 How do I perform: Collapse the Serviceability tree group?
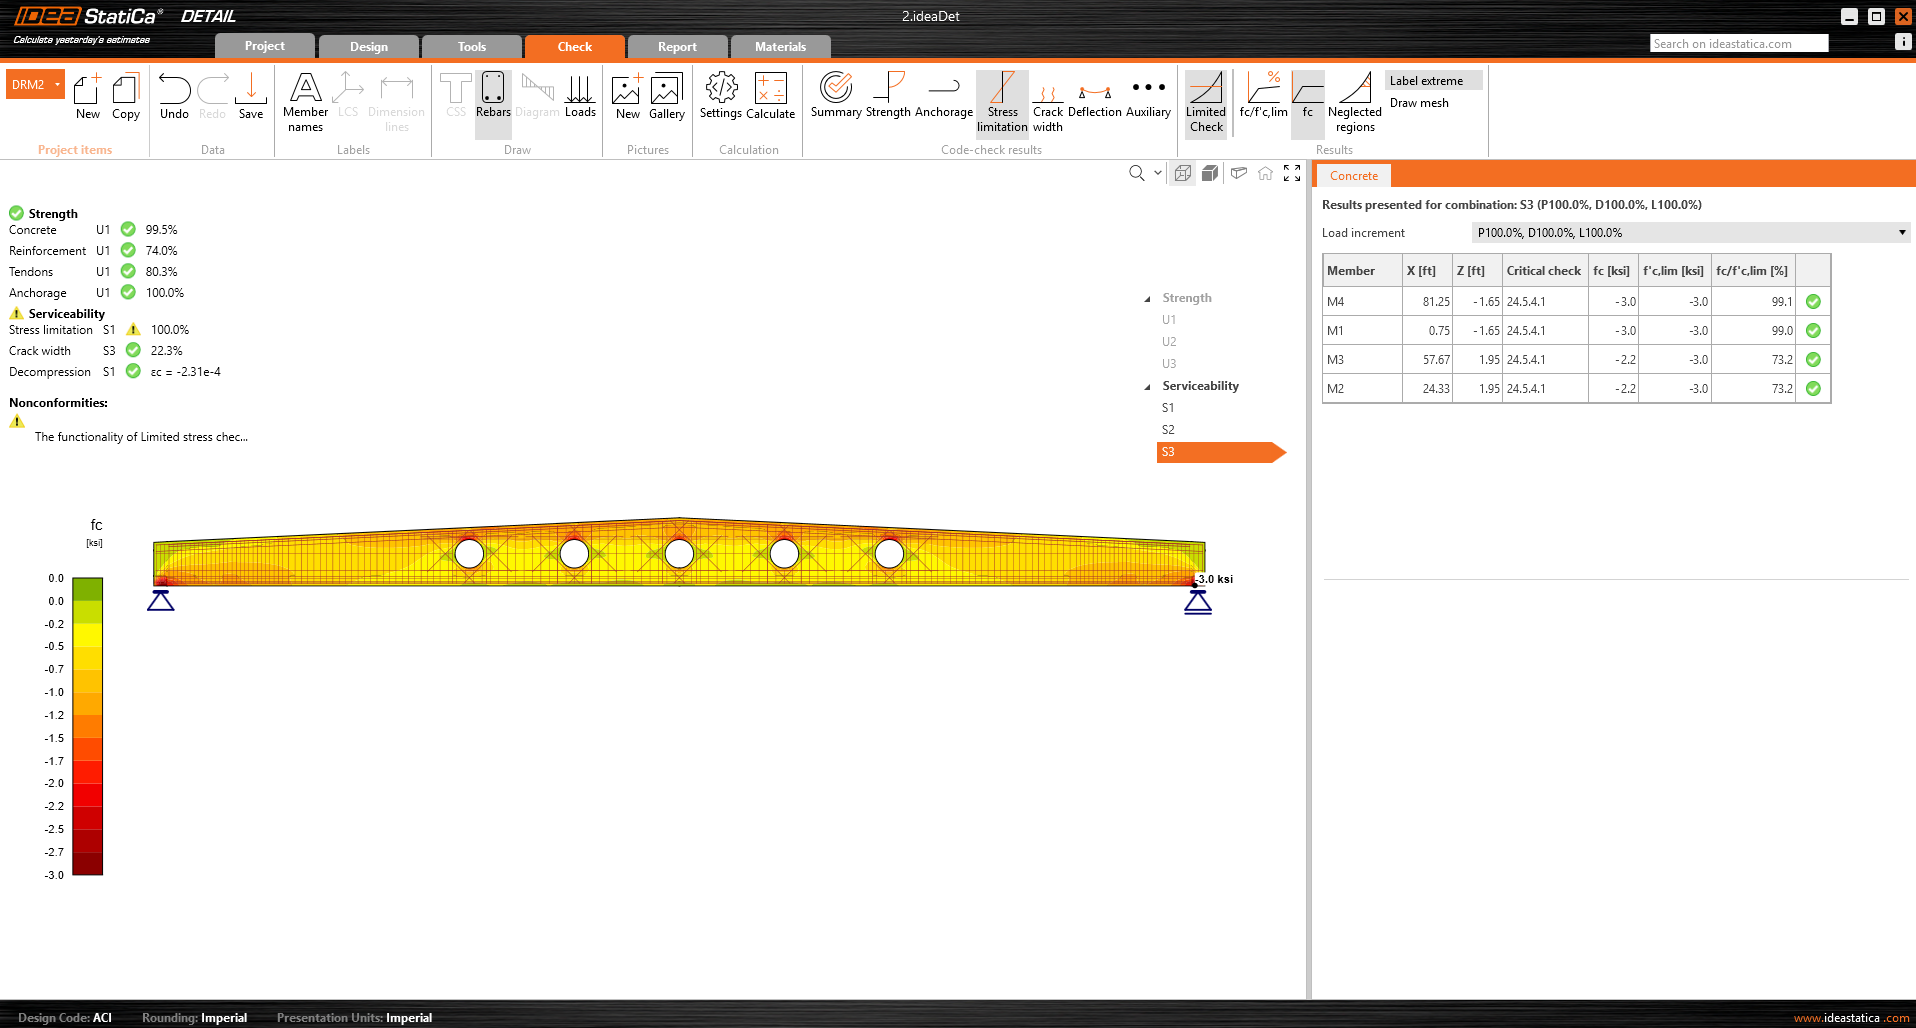pos(1147,387)
